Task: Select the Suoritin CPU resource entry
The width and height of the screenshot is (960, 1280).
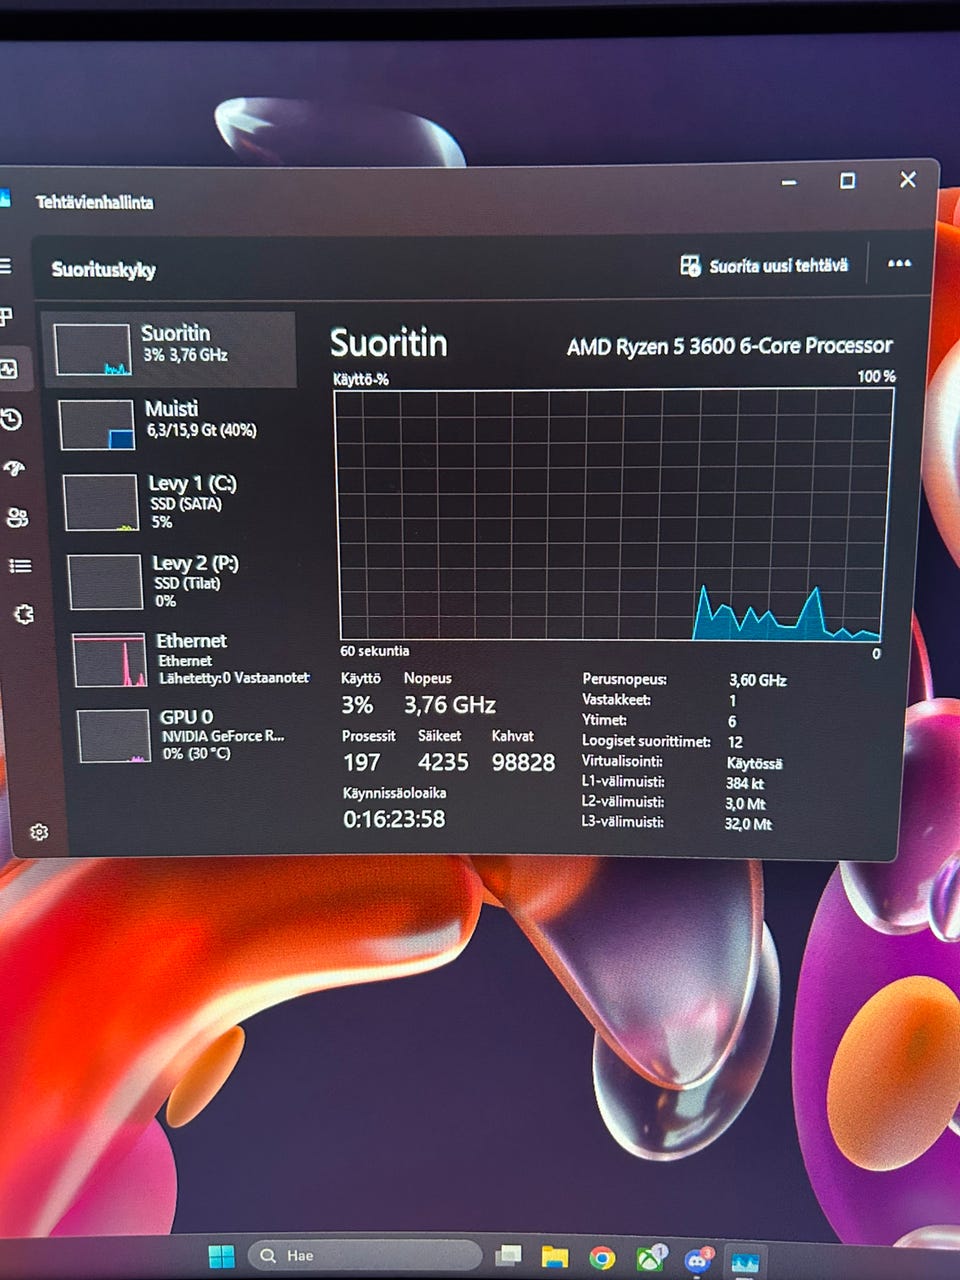Action: click(169, 349)
